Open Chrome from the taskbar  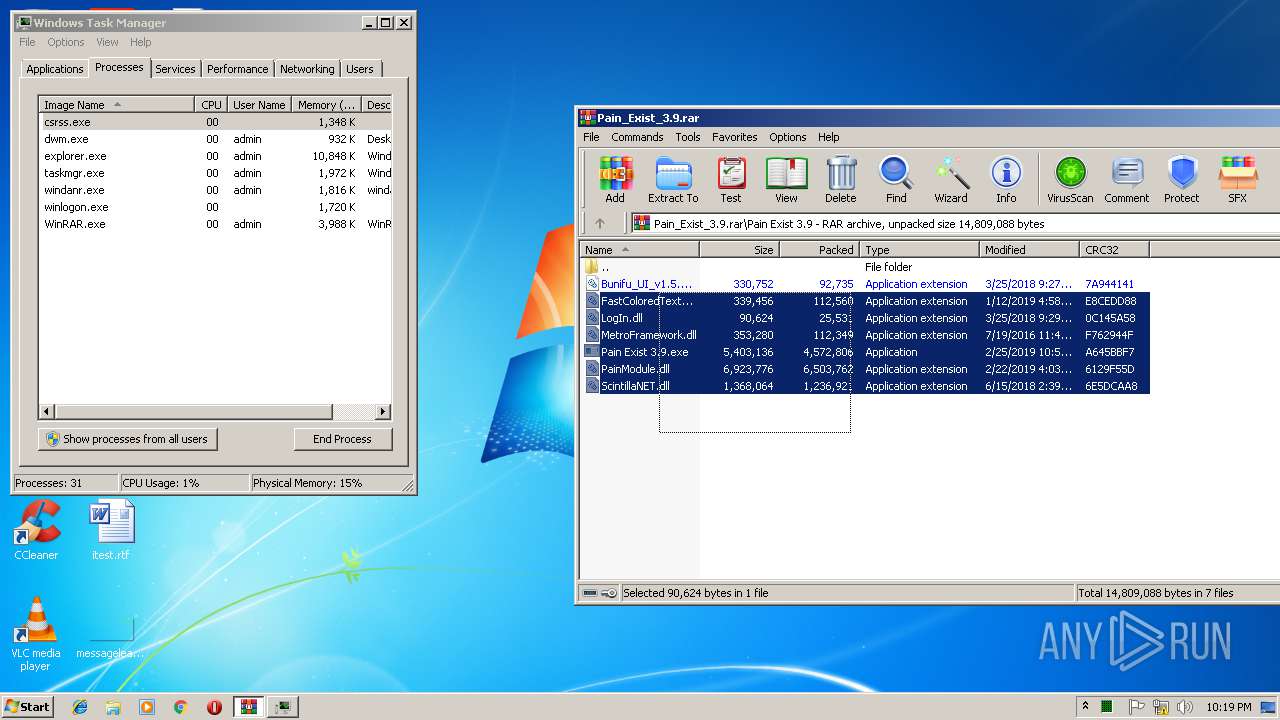(180, 706)
